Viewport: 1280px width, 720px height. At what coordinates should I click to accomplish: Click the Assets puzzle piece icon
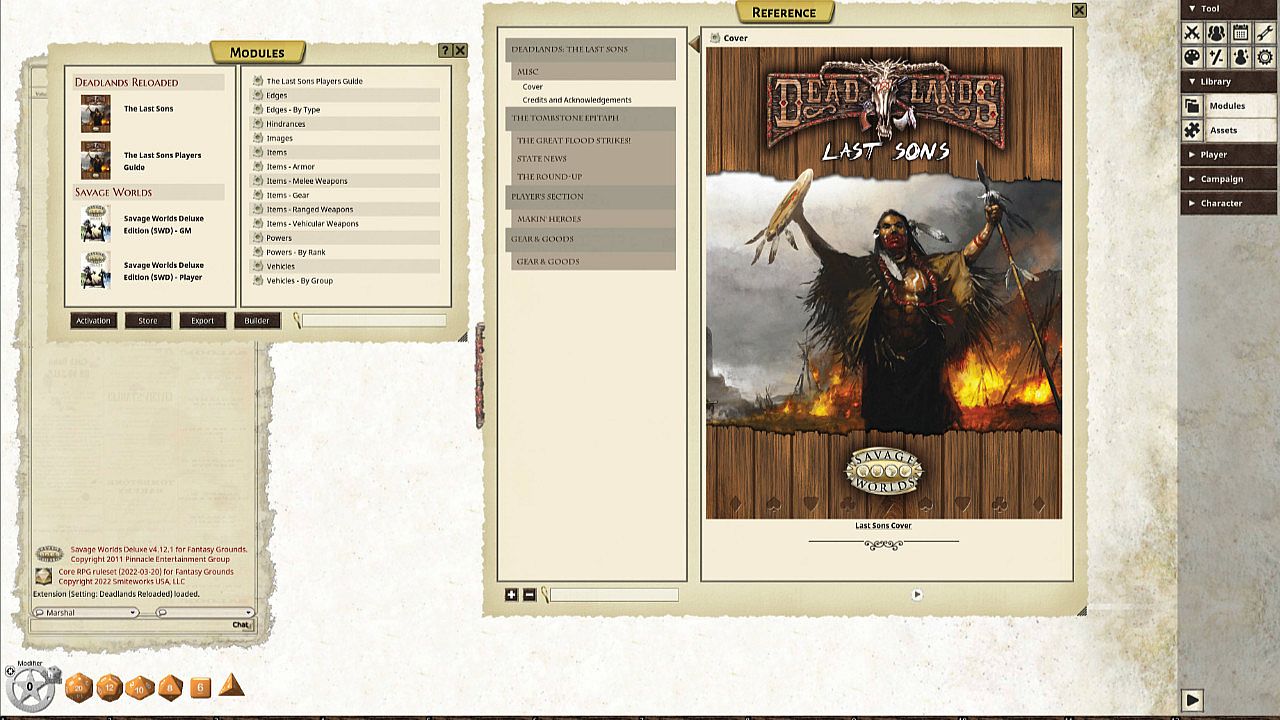point(1192,130)
